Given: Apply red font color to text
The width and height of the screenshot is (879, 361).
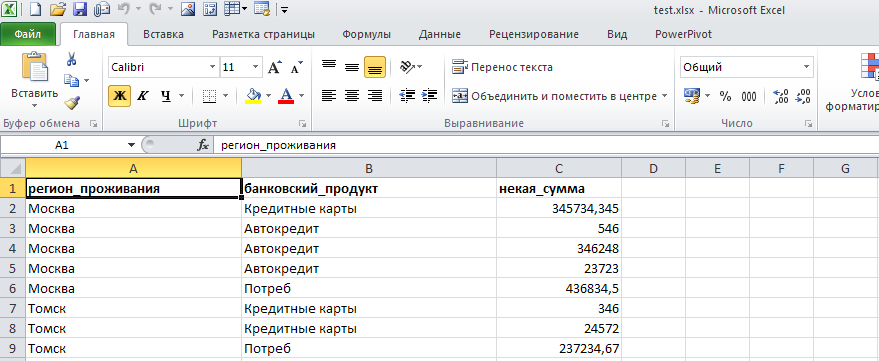Looking at the screenshot, I should 286,96.
